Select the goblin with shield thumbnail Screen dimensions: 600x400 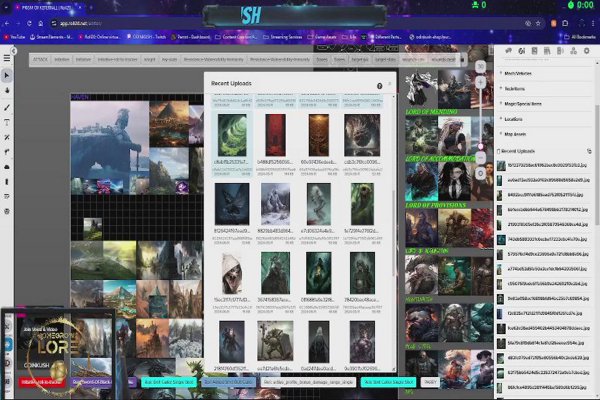click(276, 341)
